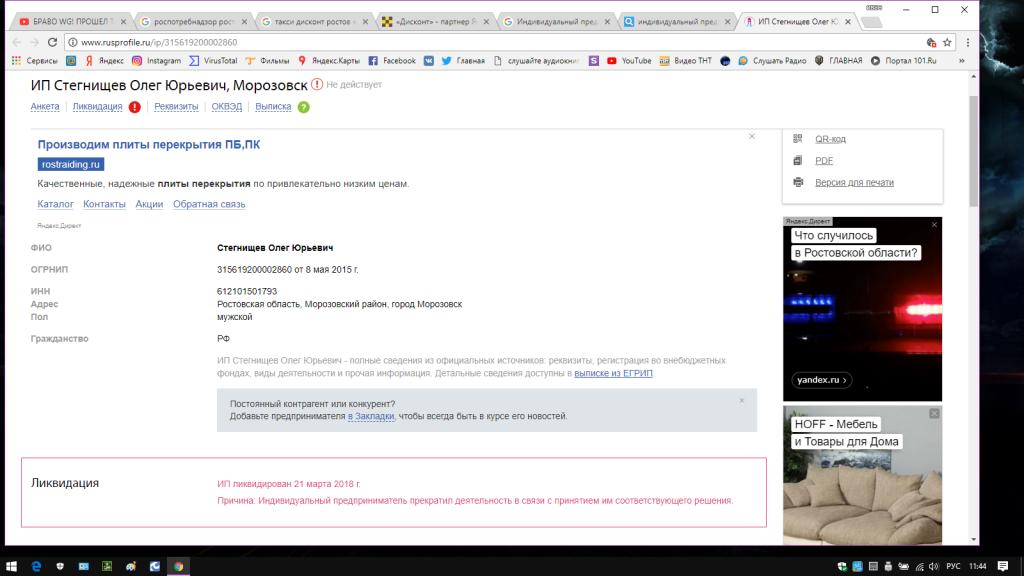The height and width of the screenshot is (576, 1024).
Task: Open the Сервисы apps bookmark
Action: [x=35, y=61]
